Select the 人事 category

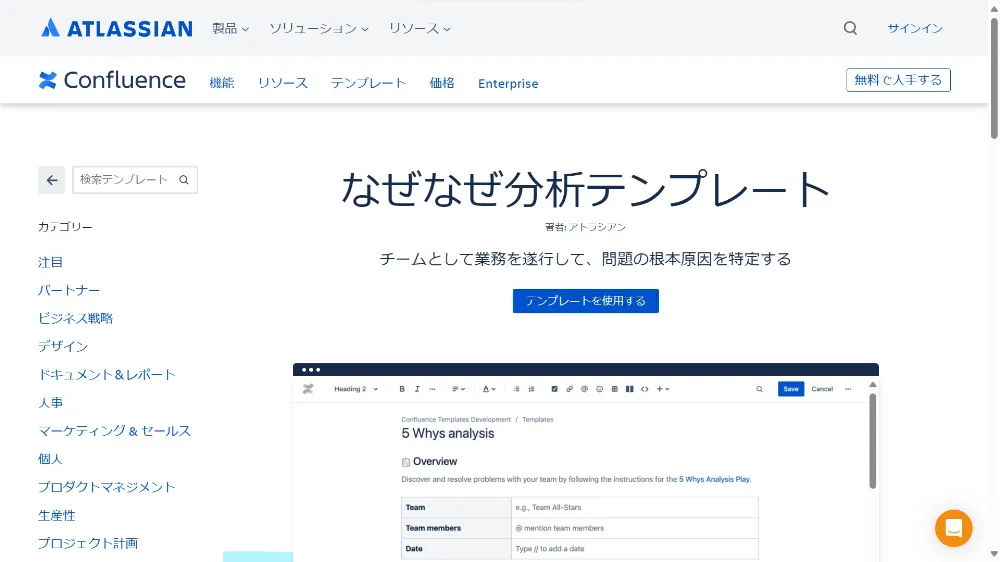click(50, 403)
